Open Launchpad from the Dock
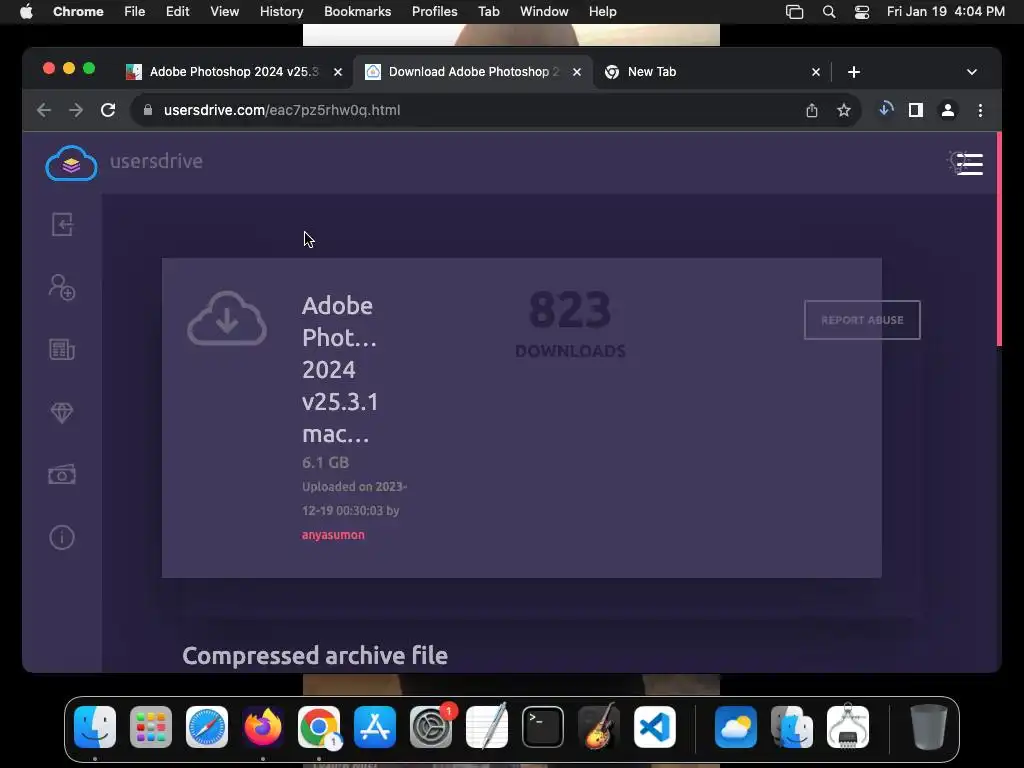Screen dimensions: 1024x768 point(151,727)
